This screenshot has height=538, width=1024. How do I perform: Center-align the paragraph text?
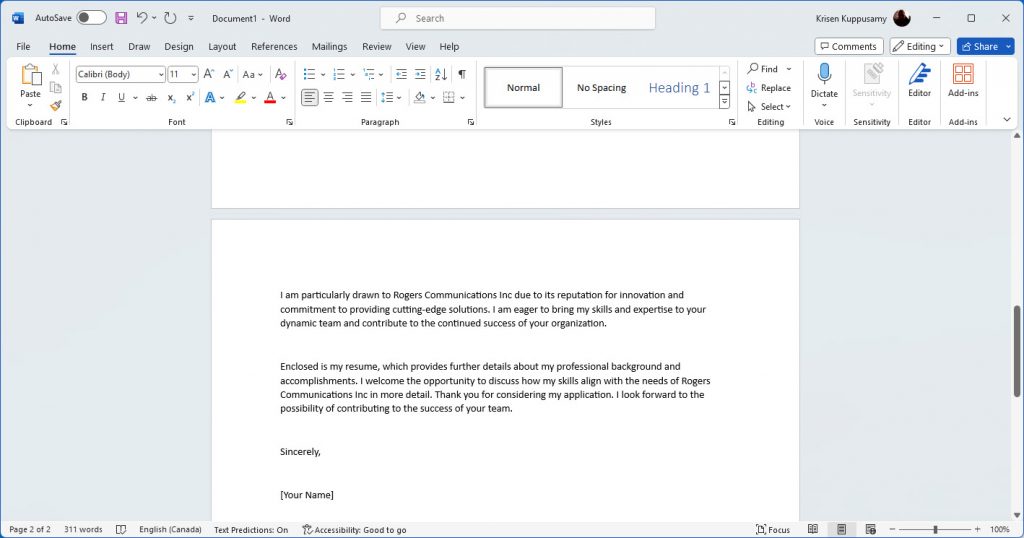coord(329,98)
